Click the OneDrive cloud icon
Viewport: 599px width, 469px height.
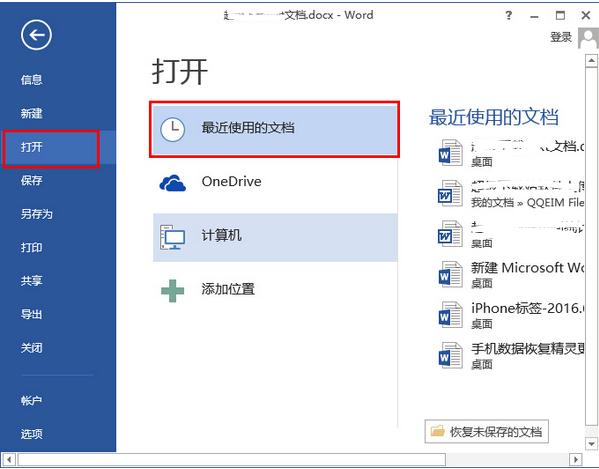[x=173, y=183]
